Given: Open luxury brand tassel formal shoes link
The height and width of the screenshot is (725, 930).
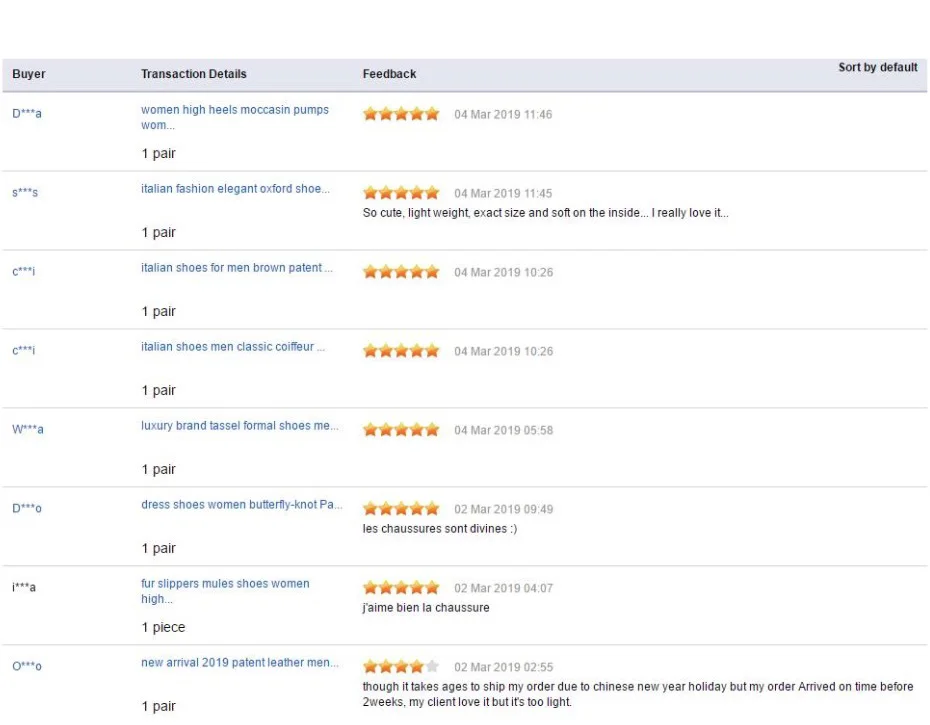Looking at the screenshot, I should pyautogui.click(x=240, y=425).
